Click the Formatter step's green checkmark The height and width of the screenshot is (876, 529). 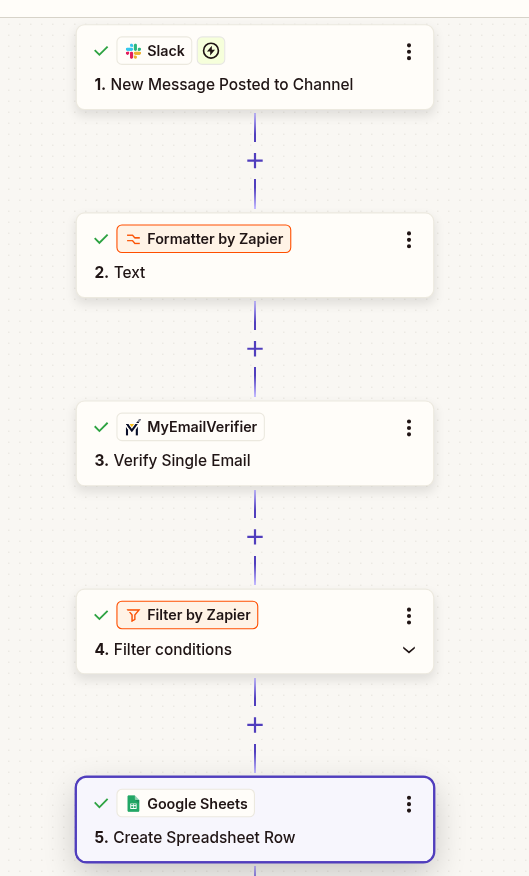101,239
